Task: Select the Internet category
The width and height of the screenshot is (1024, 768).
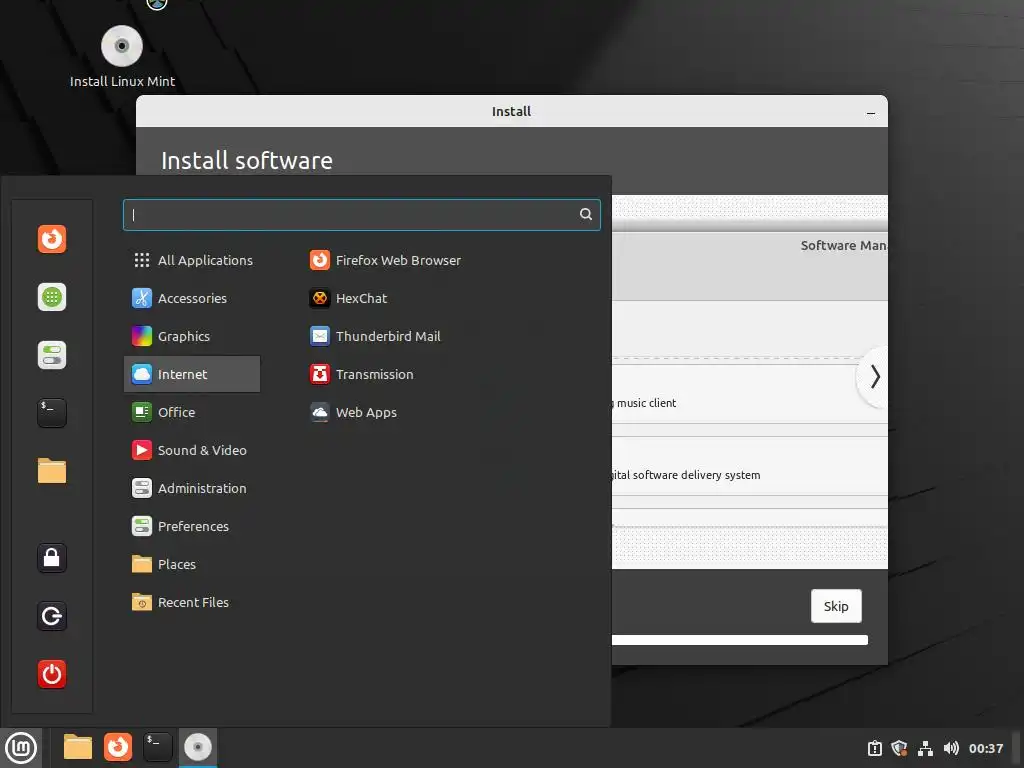Action: pyautogui.click(x=192, y=374)
